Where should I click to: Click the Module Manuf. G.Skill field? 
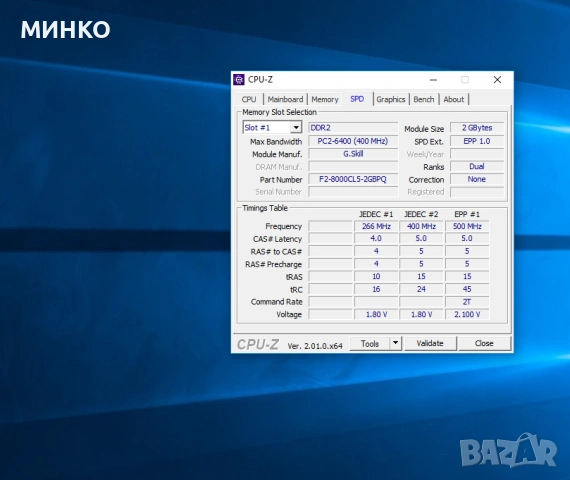(x=353, y=154)
